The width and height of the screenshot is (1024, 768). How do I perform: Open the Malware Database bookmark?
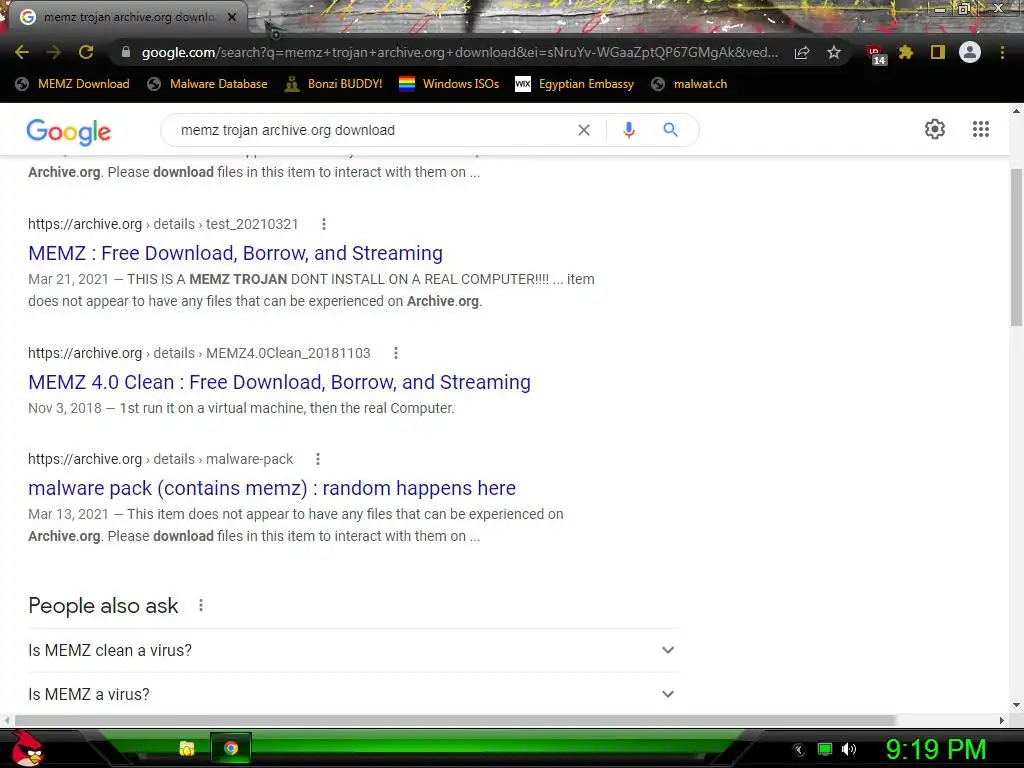coord(208,84)
